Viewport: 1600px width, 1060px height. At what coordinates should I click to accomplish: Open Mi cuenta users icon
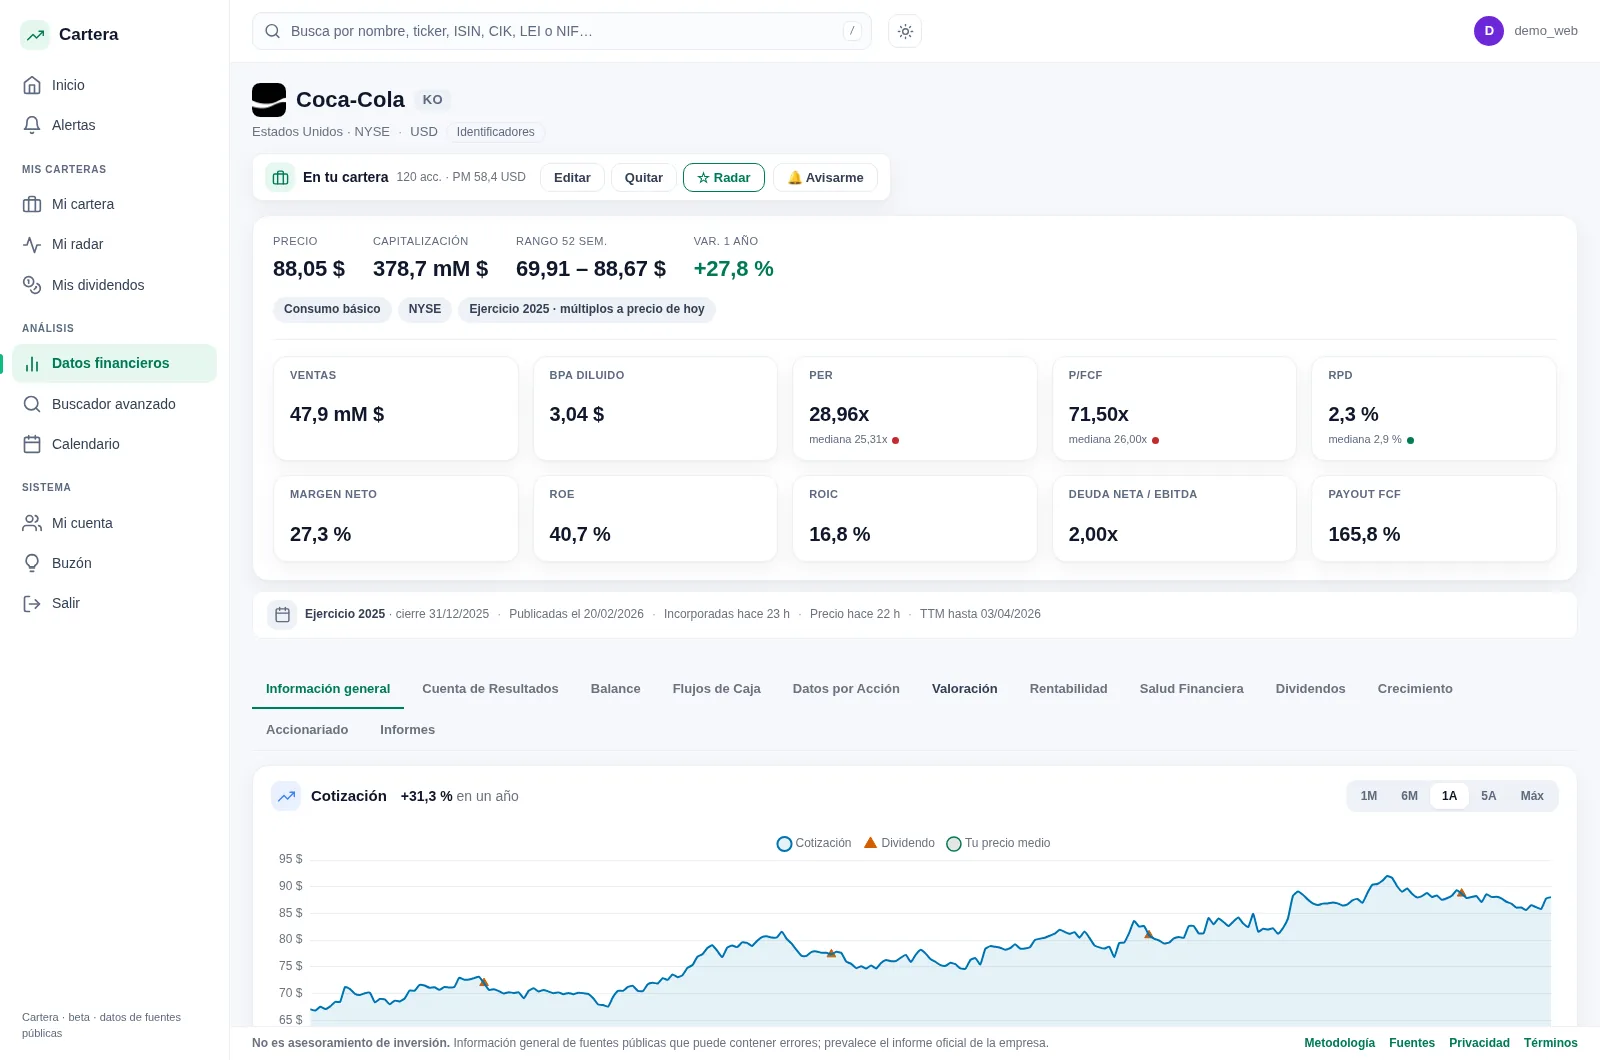32,523
